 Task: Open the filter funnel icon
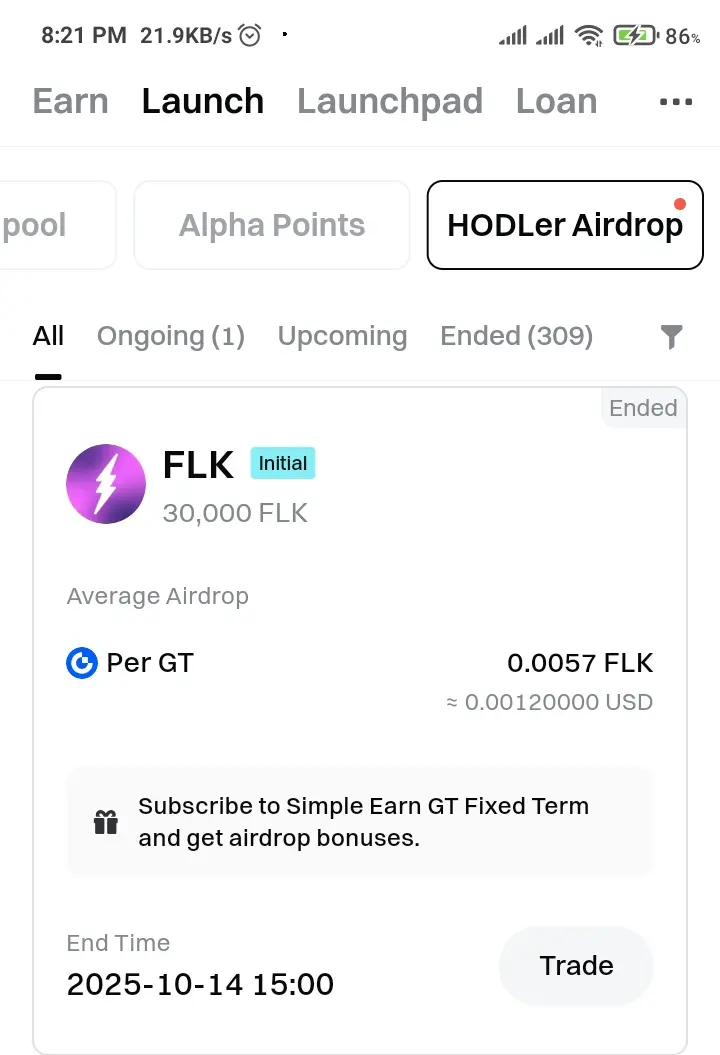pos(672,337)
